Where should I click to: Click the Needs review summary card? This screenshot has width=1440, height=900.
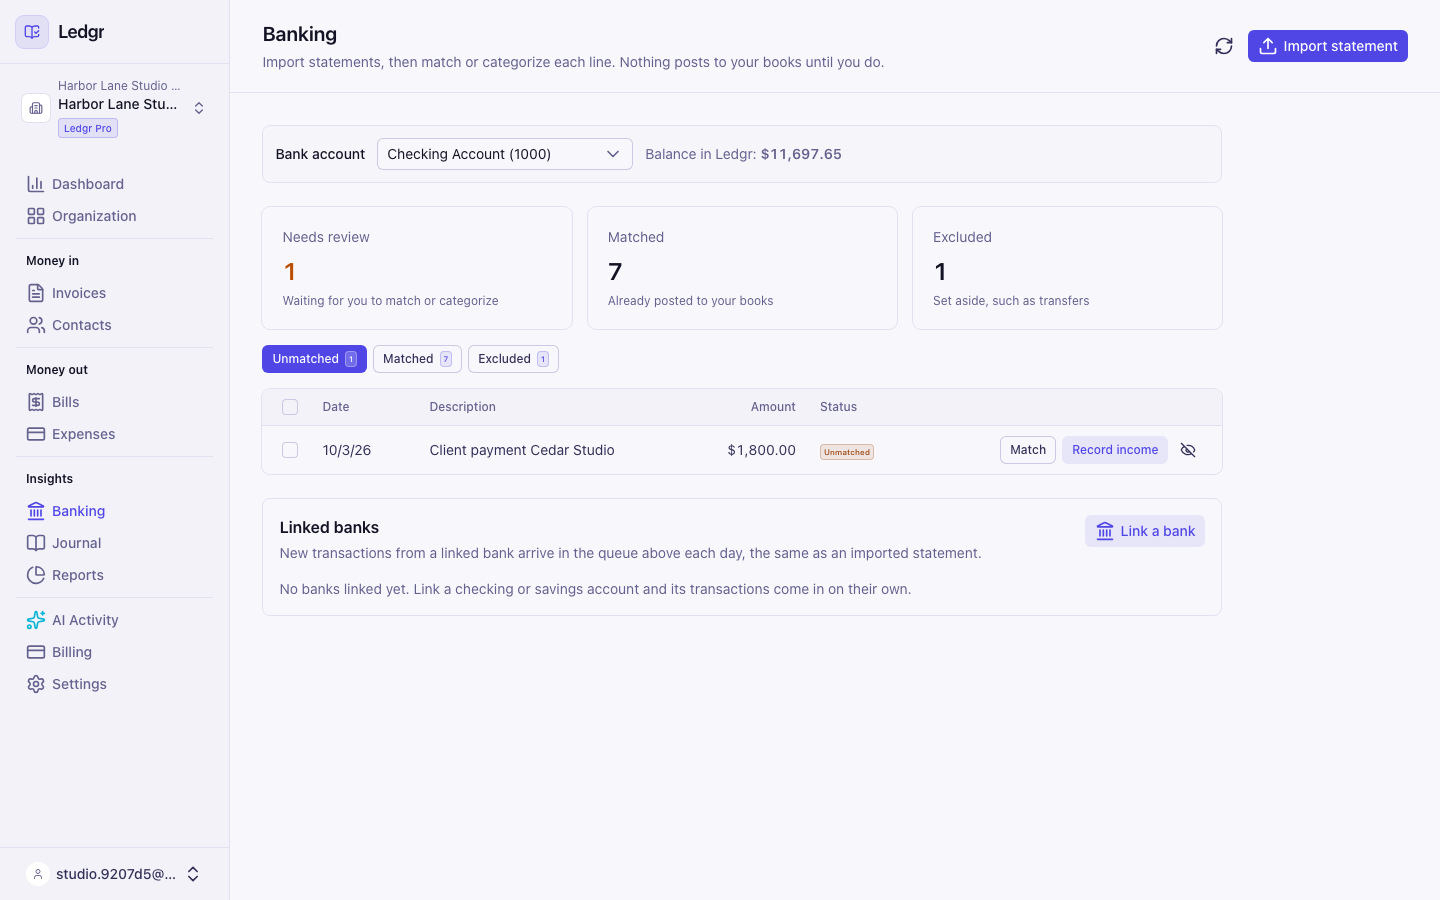(417, 268)
